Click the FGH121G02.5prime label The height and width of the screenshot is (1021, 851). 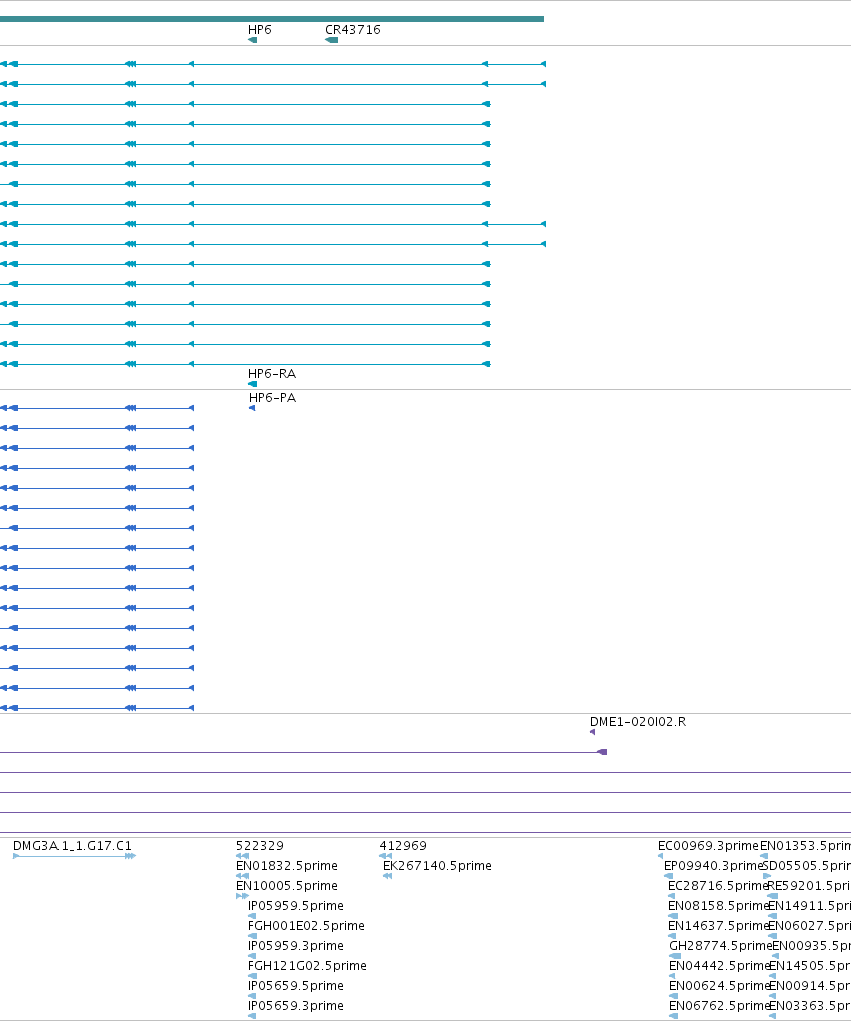(307, 966)
